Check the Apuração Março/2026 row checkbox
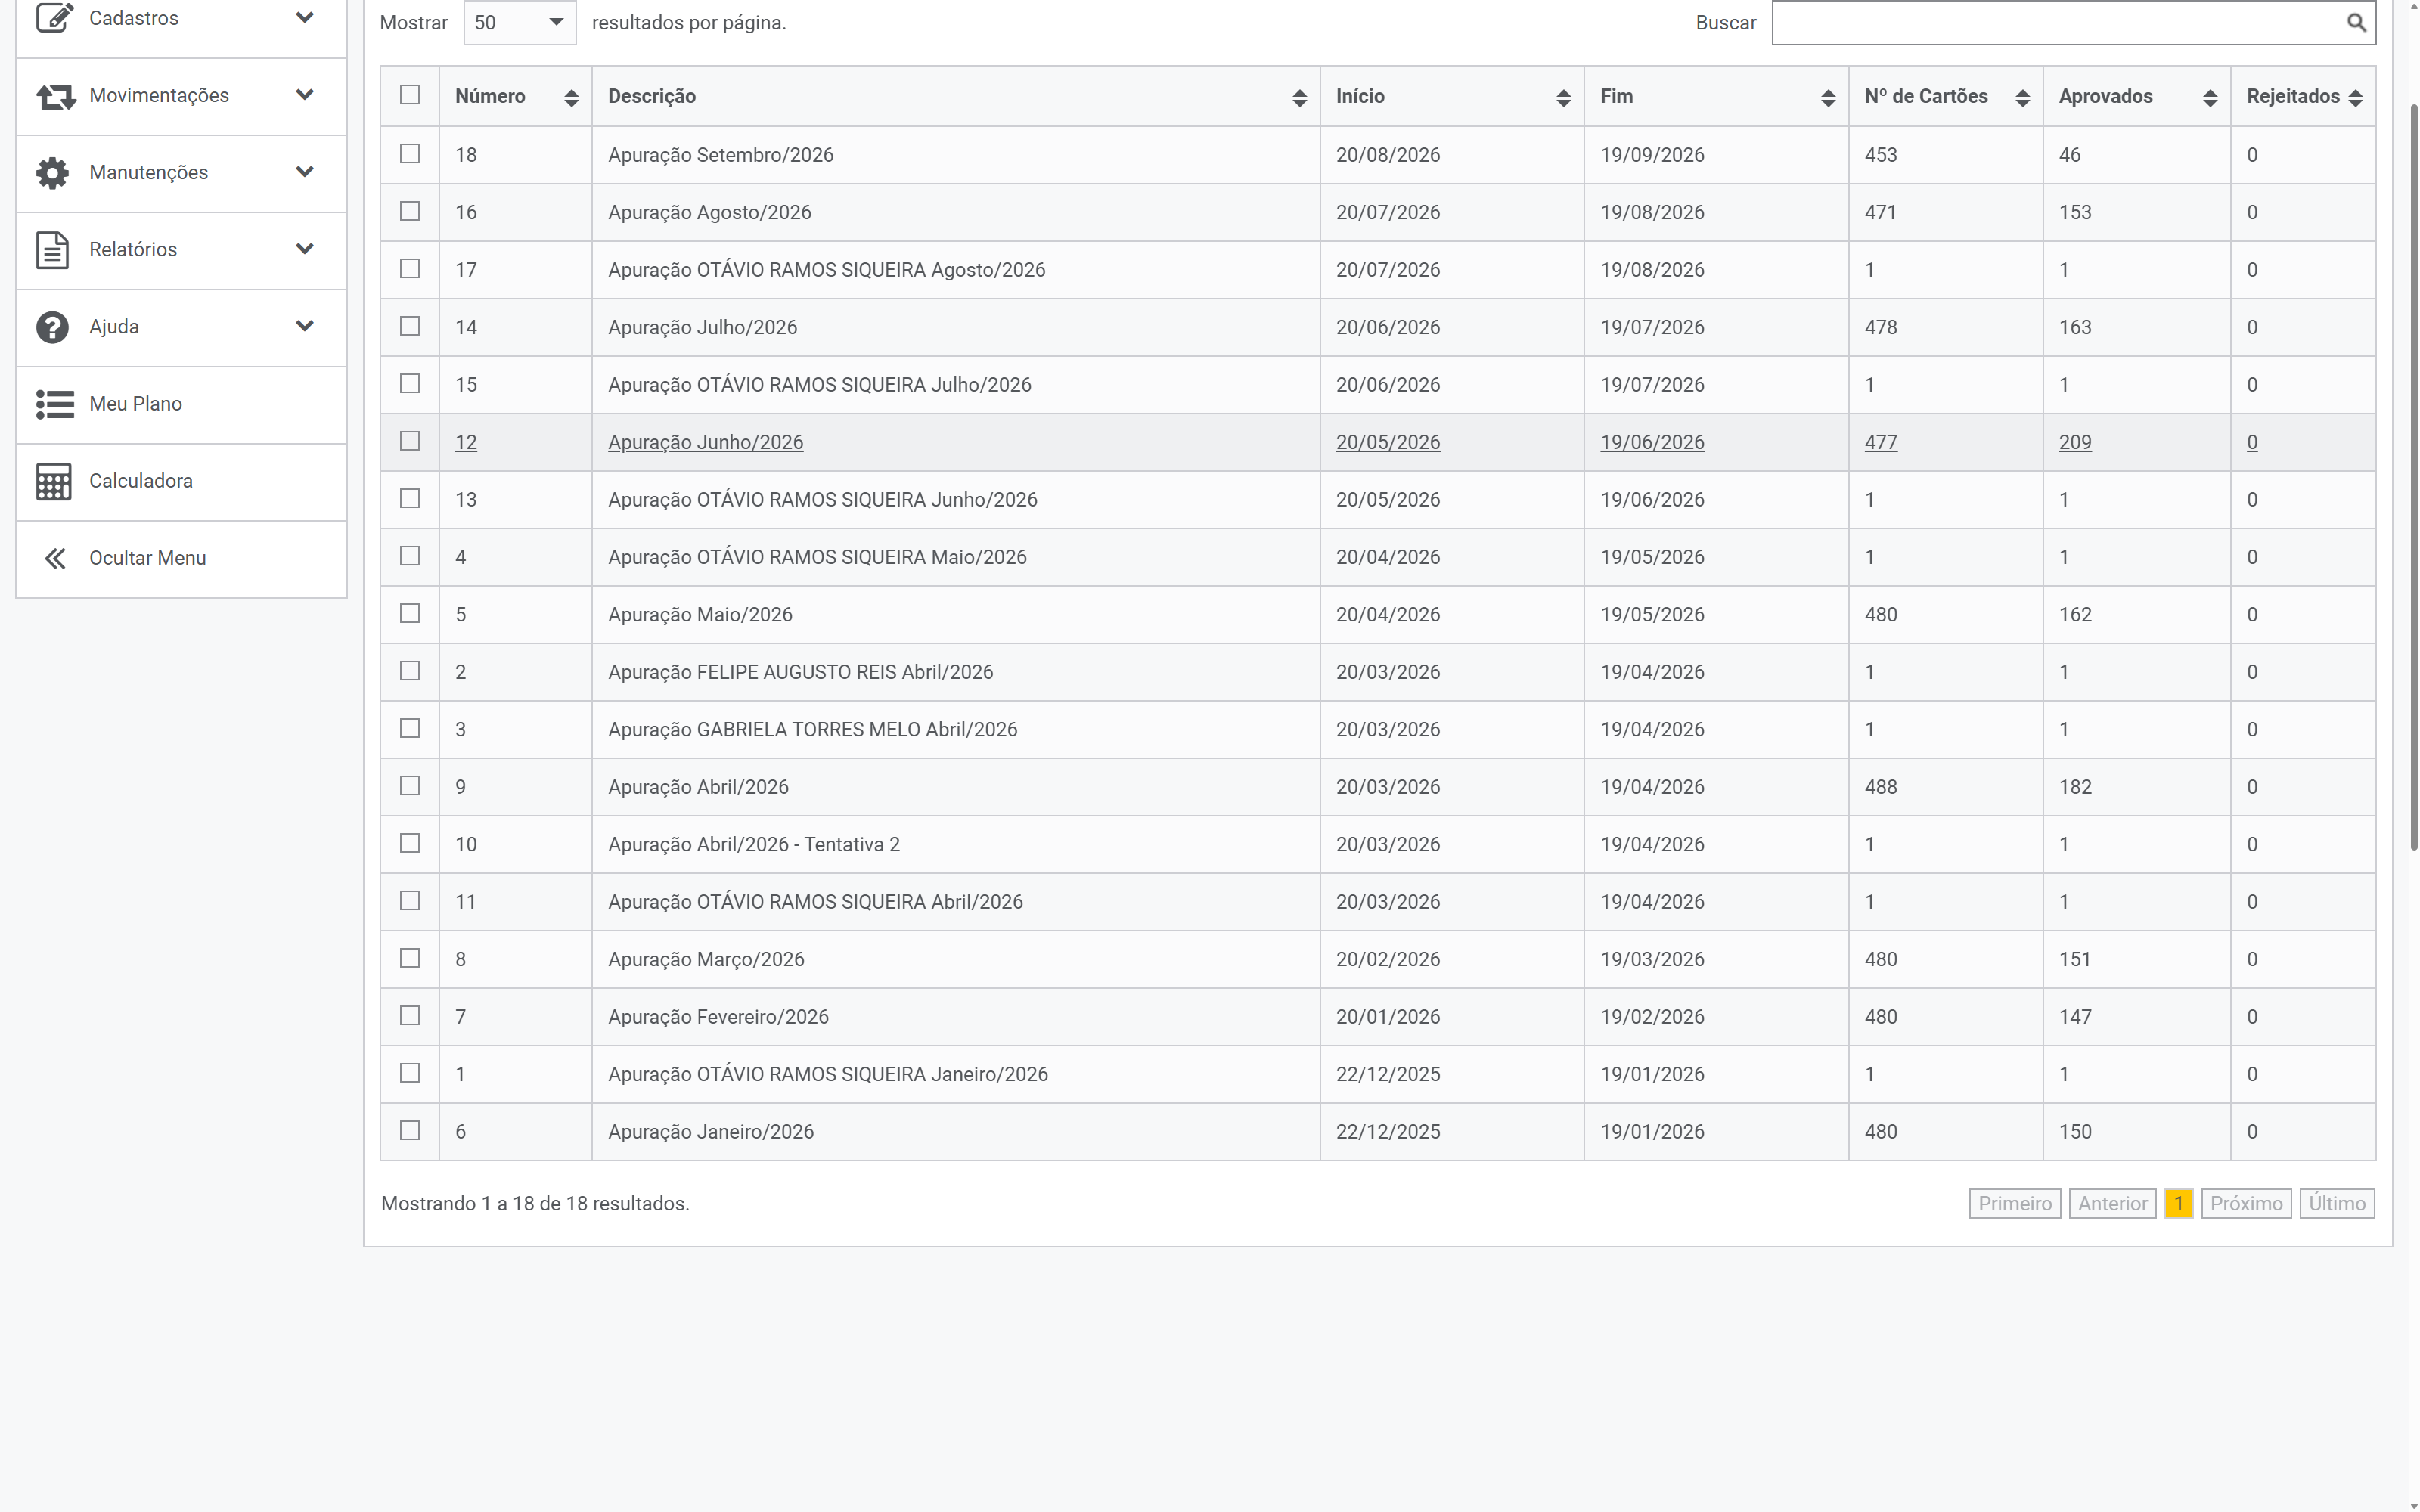 [410, 958]
